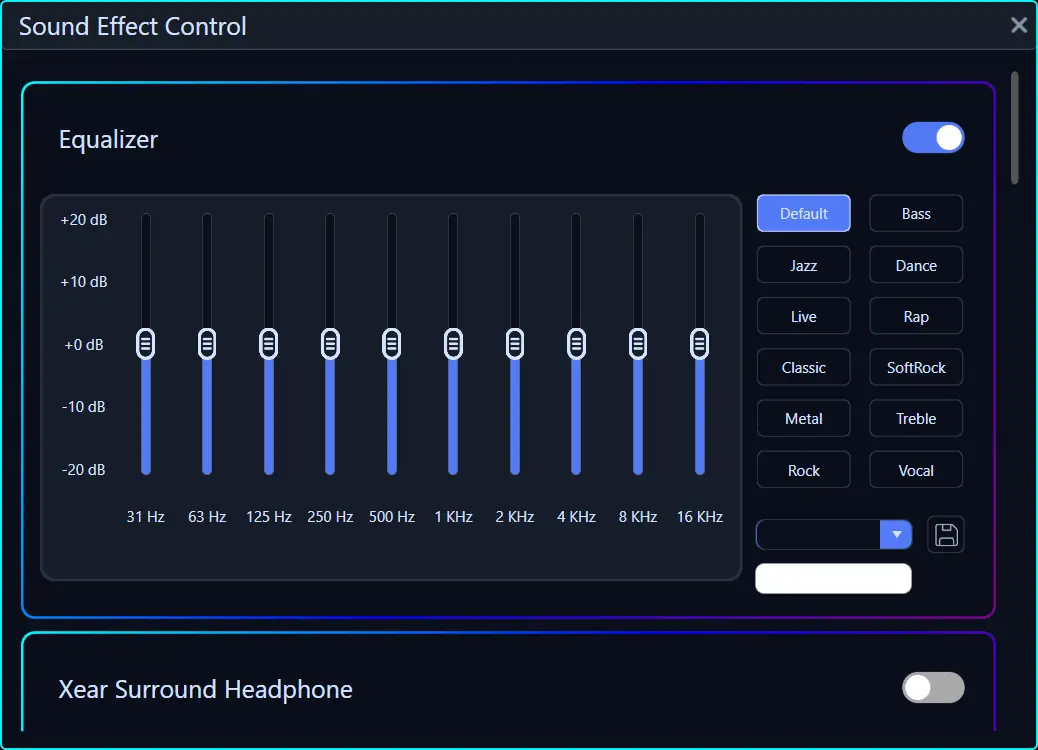The width and height of the screenshot is (1038, 750).
Task: Select the Vocal preset
Action: tap(916, 470)
